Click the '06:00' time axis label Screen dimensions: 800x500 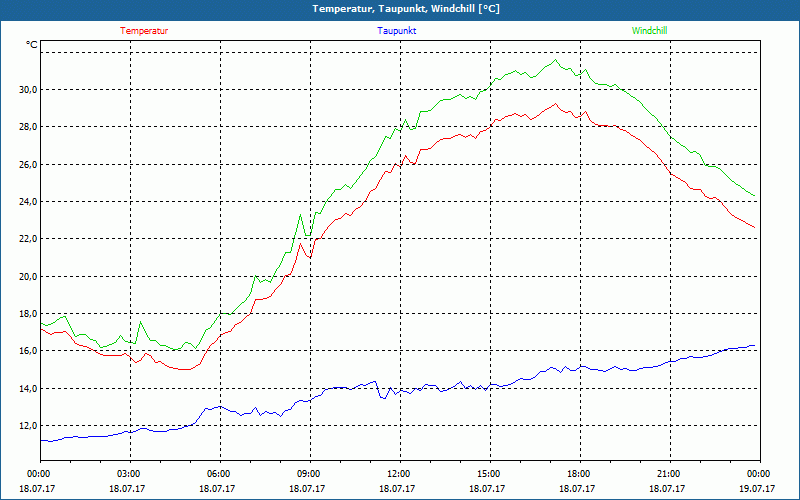tap(218, 474)
